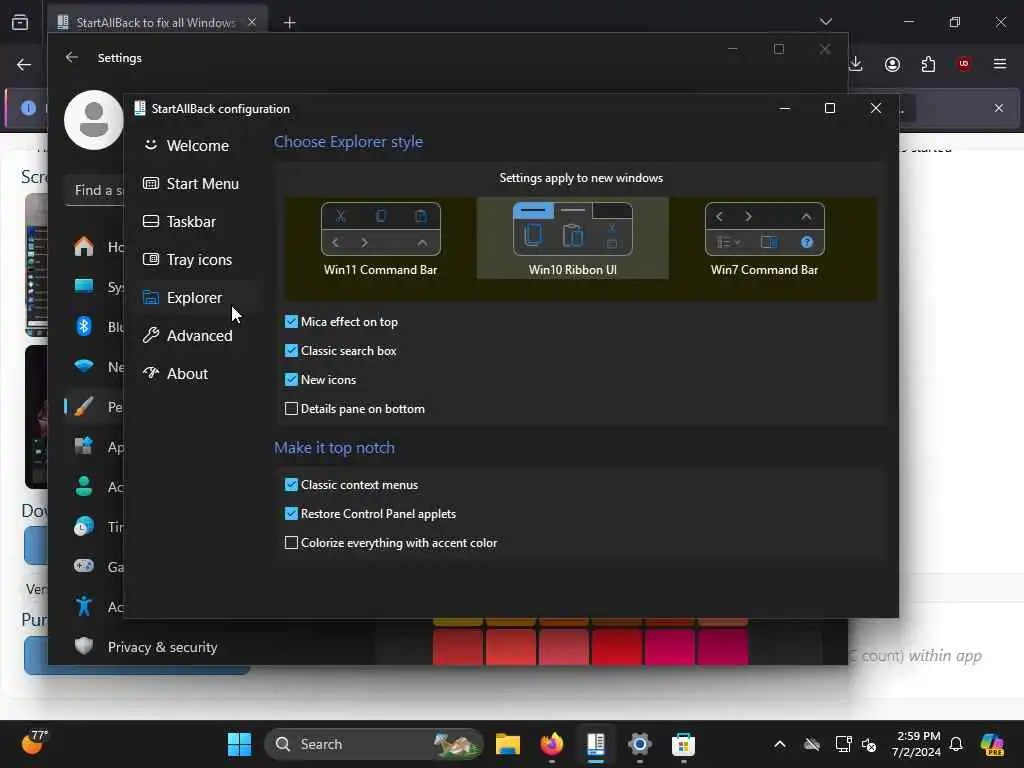Click the Gaming controller icon in Settings
This screenshot has height=768, width=1024.
point(84,566)
